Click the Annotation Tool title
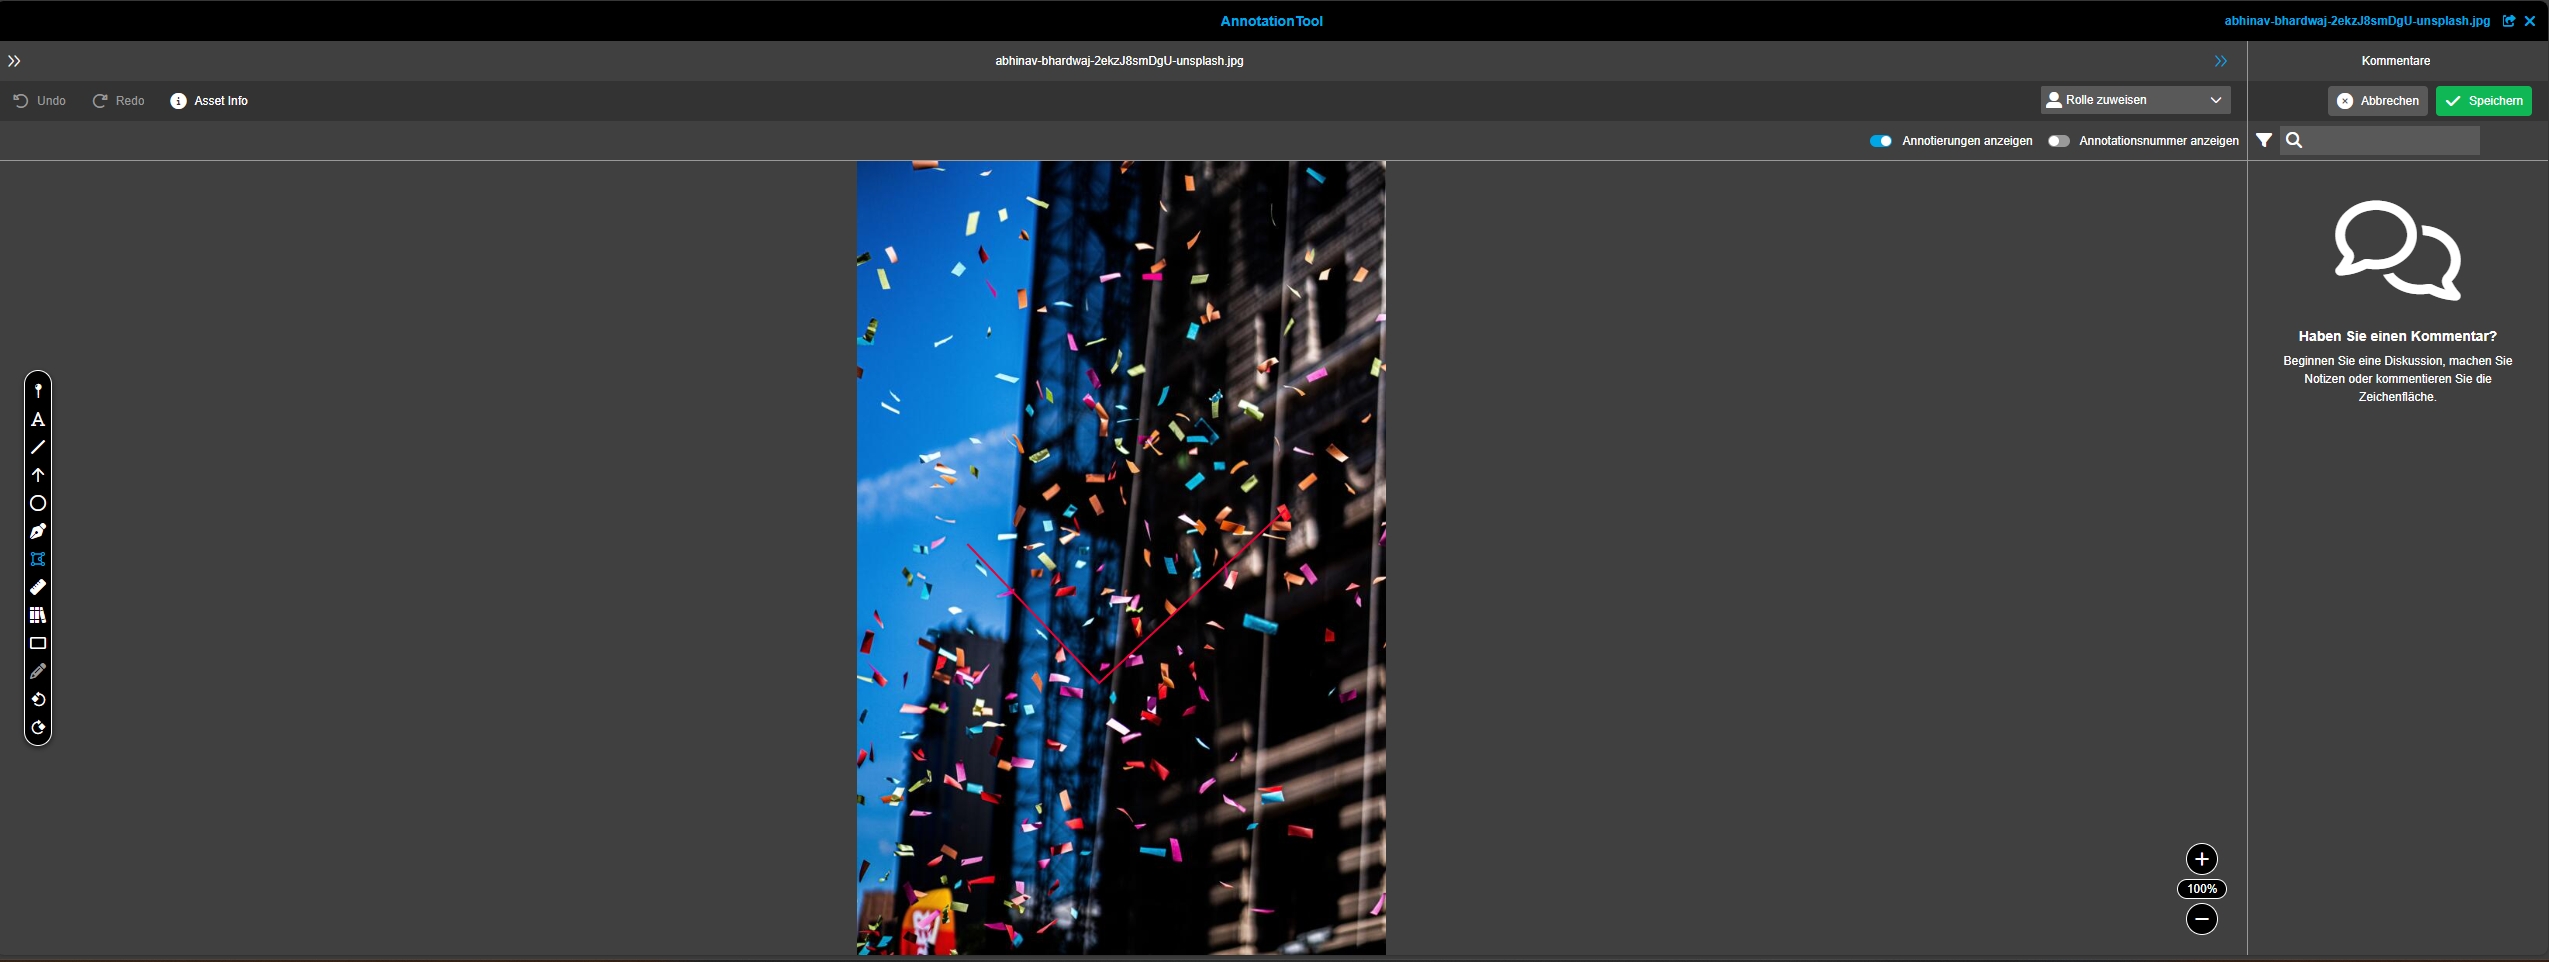Viewport: 2549px width, 962px height. 1271,21
